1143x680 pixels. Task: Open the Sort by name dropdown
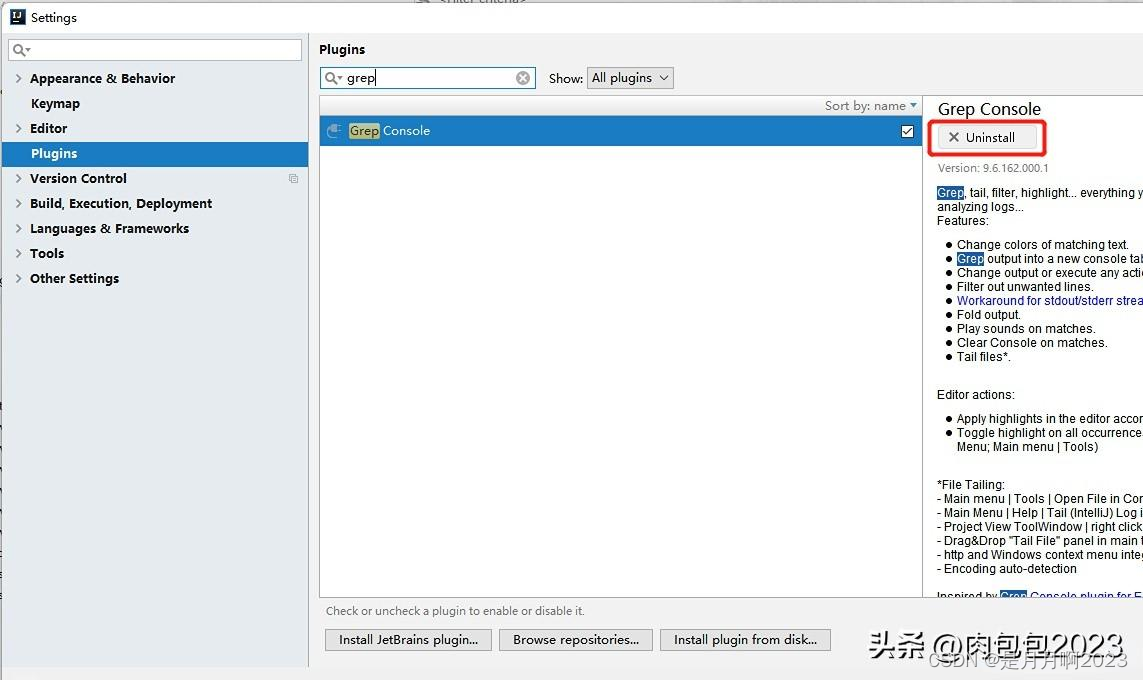tap(870, 106)
